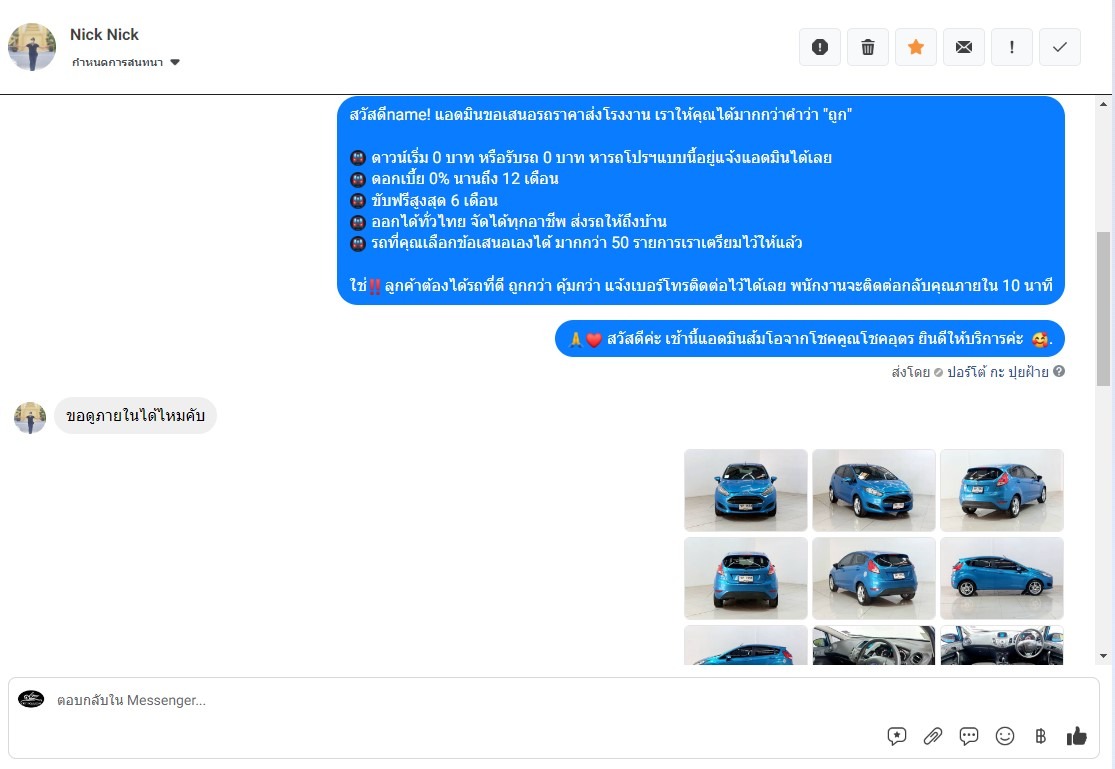Viewport: 1115px width, 769px height.
Task: Toggle the orange star follow-up flag
Action: pos(916,47)
